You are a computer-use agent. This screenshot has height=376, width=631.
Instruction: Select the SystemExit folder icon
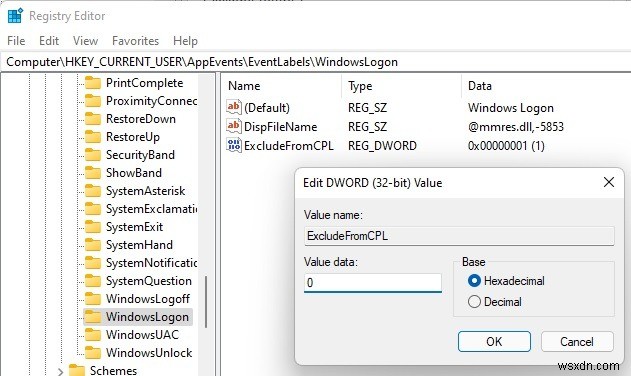(93, 227)
